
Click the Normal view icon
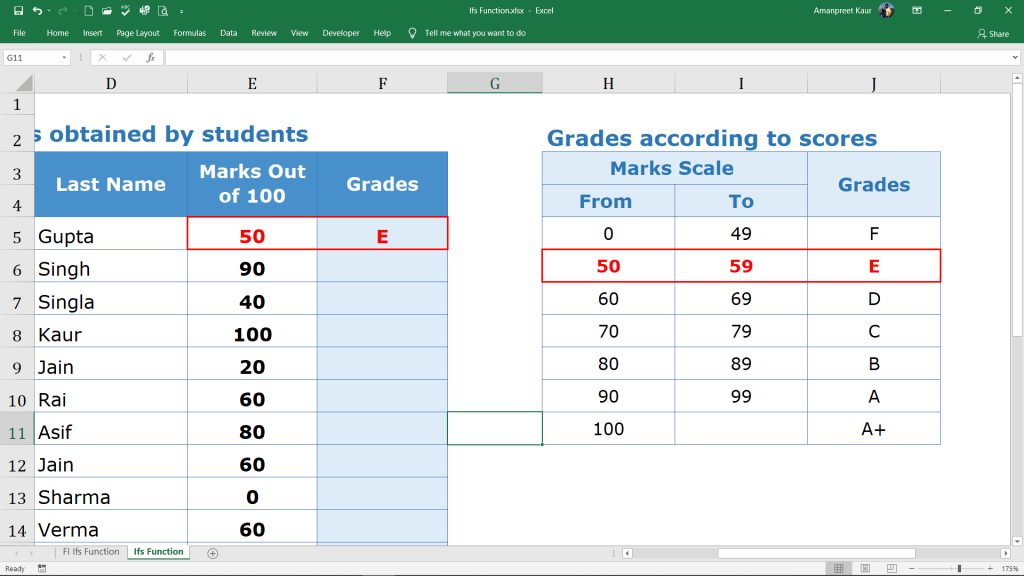click(839, 568)
